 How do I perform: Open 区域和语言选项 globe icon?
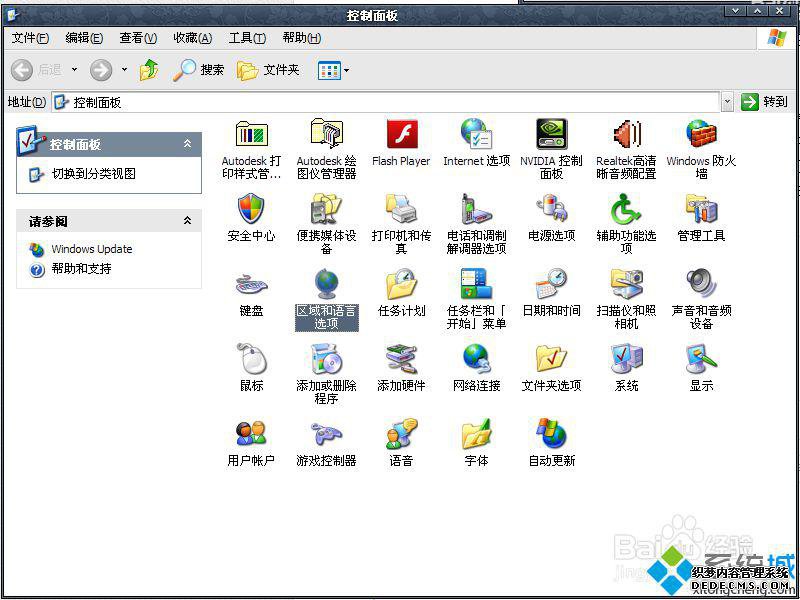point(326,285)
